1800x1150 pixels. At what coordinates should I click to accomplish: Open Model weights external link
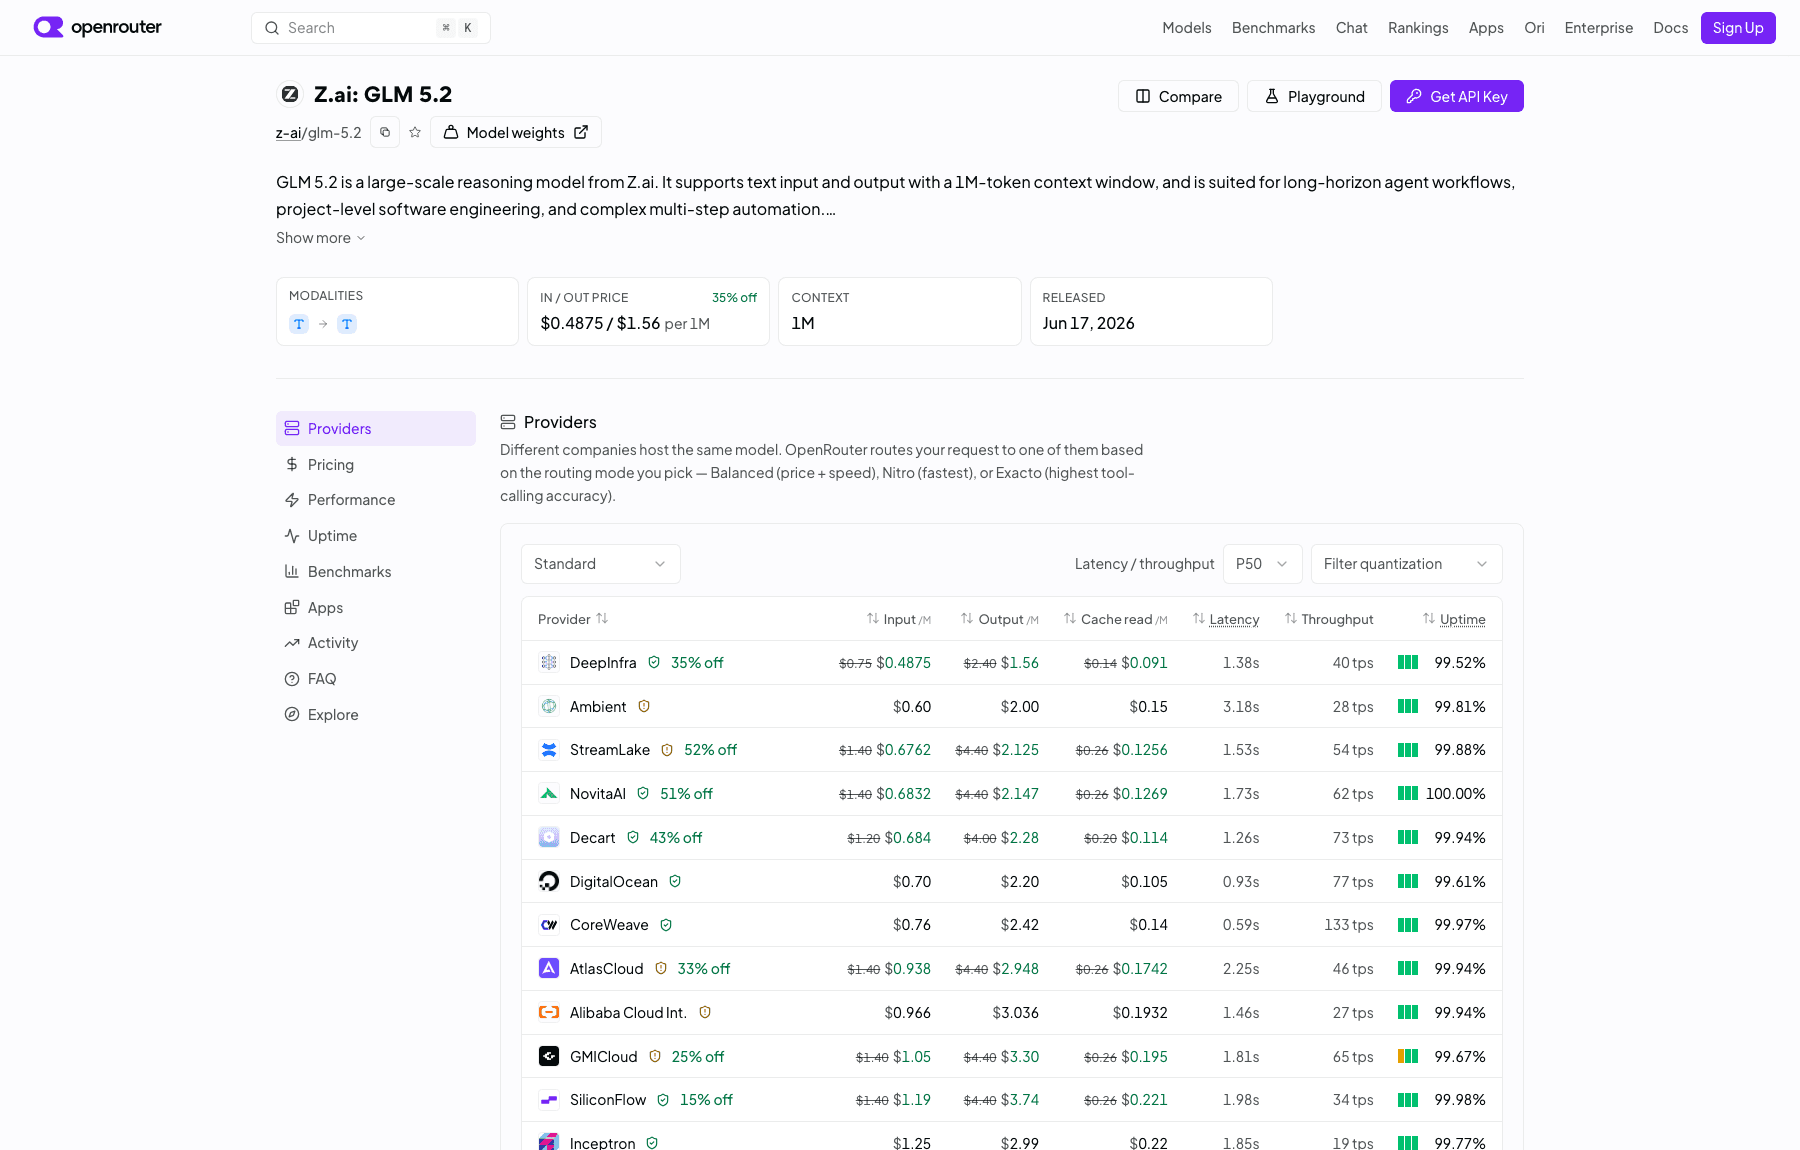point(515,132)
